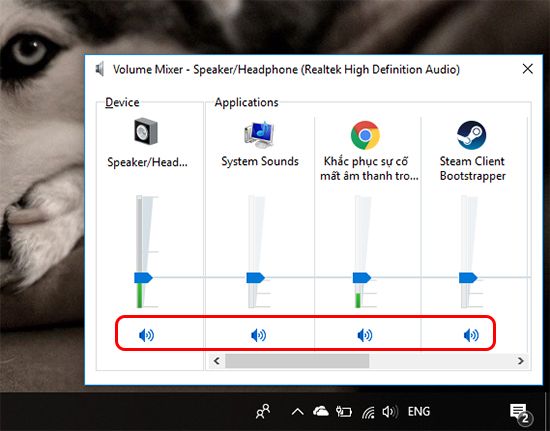Screen dimensions: 550x431
Task: Open the Wi-Fi network tray icon
Action: point(368,412)
